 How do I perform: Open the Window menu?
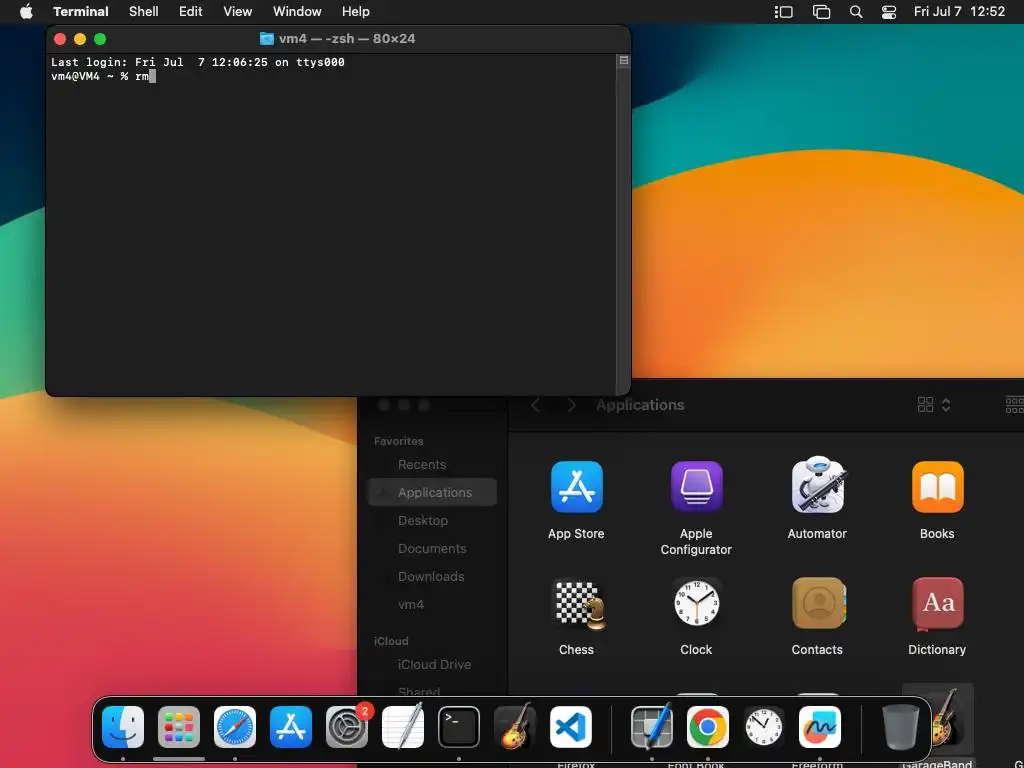coord(297,12)
